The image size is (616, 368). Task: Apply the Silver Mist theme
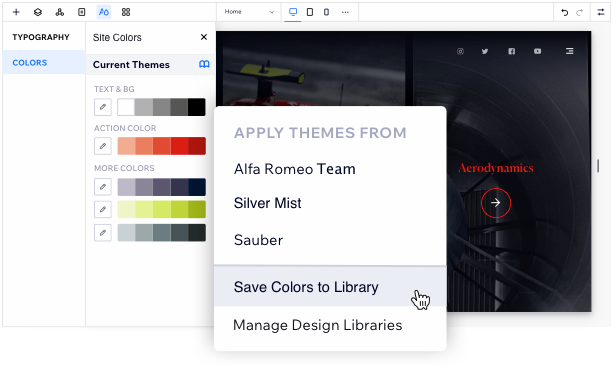(x=268, y=203)
